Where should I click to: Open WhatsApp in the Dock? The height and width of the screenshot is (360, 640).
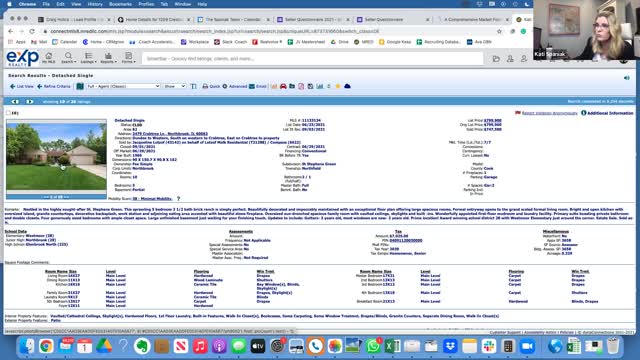(373, 346)
